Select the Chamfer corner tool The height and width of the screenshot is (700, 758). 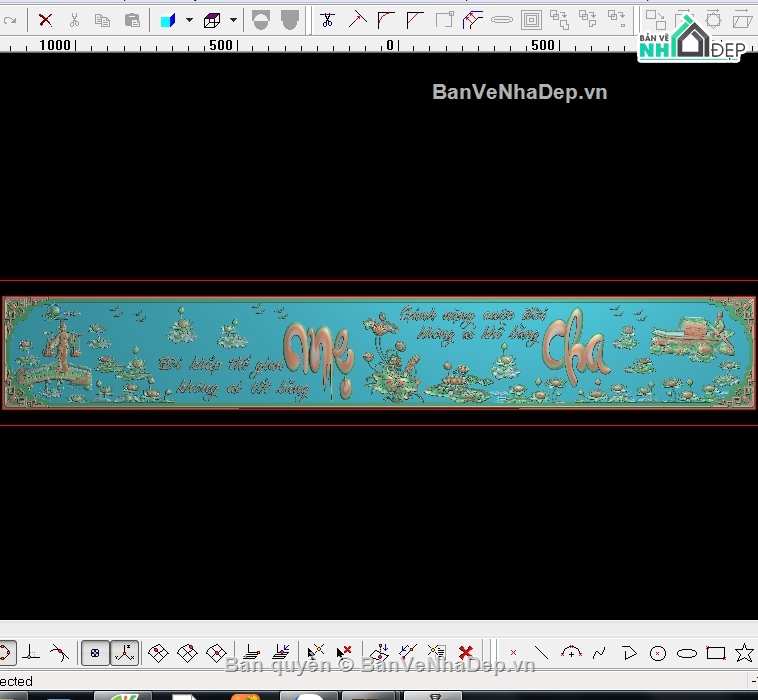(415, 20)
